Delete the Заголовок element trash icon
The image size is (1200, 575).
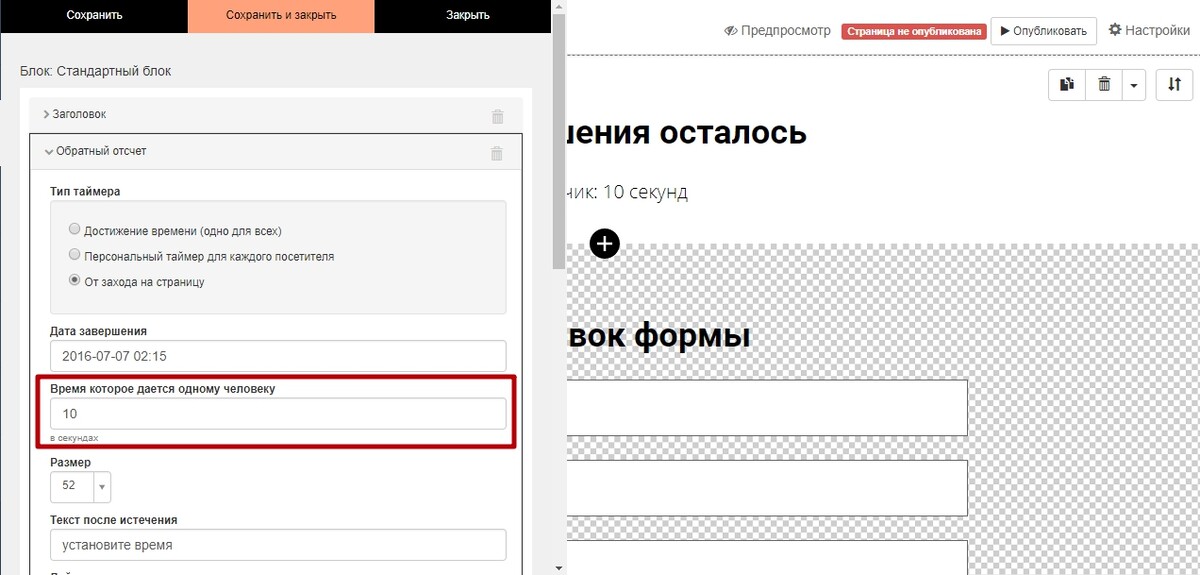coord(497,116)
